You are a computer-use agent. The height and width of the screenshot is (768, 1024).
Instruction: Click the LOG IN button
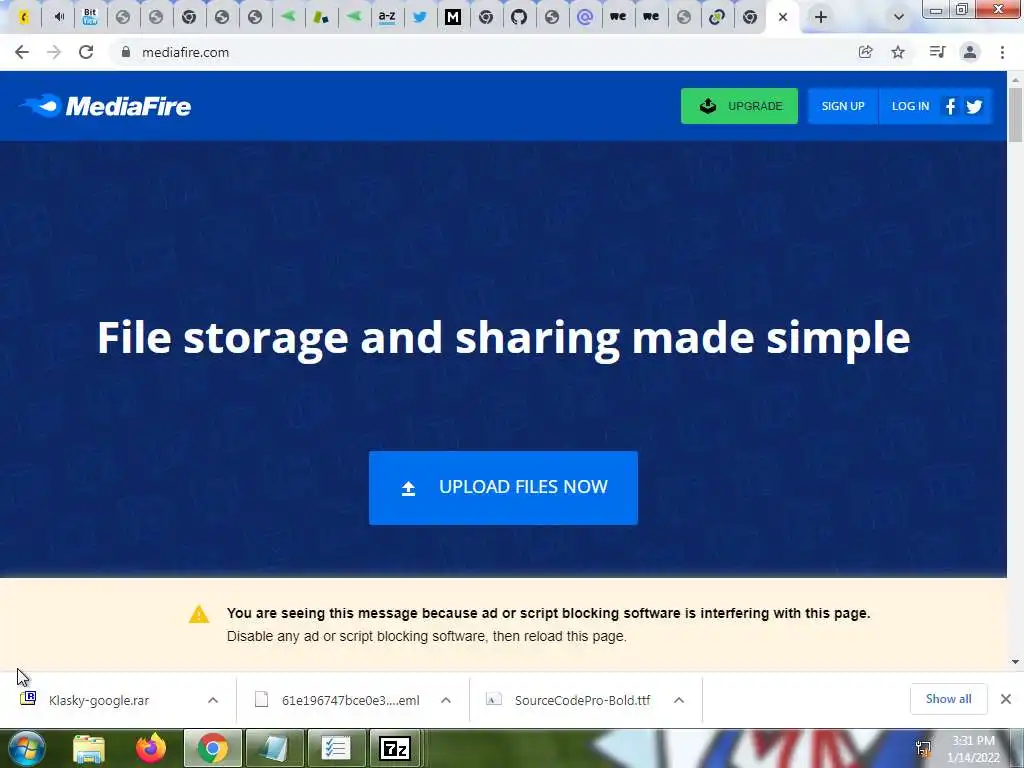(x=910, y=106)
